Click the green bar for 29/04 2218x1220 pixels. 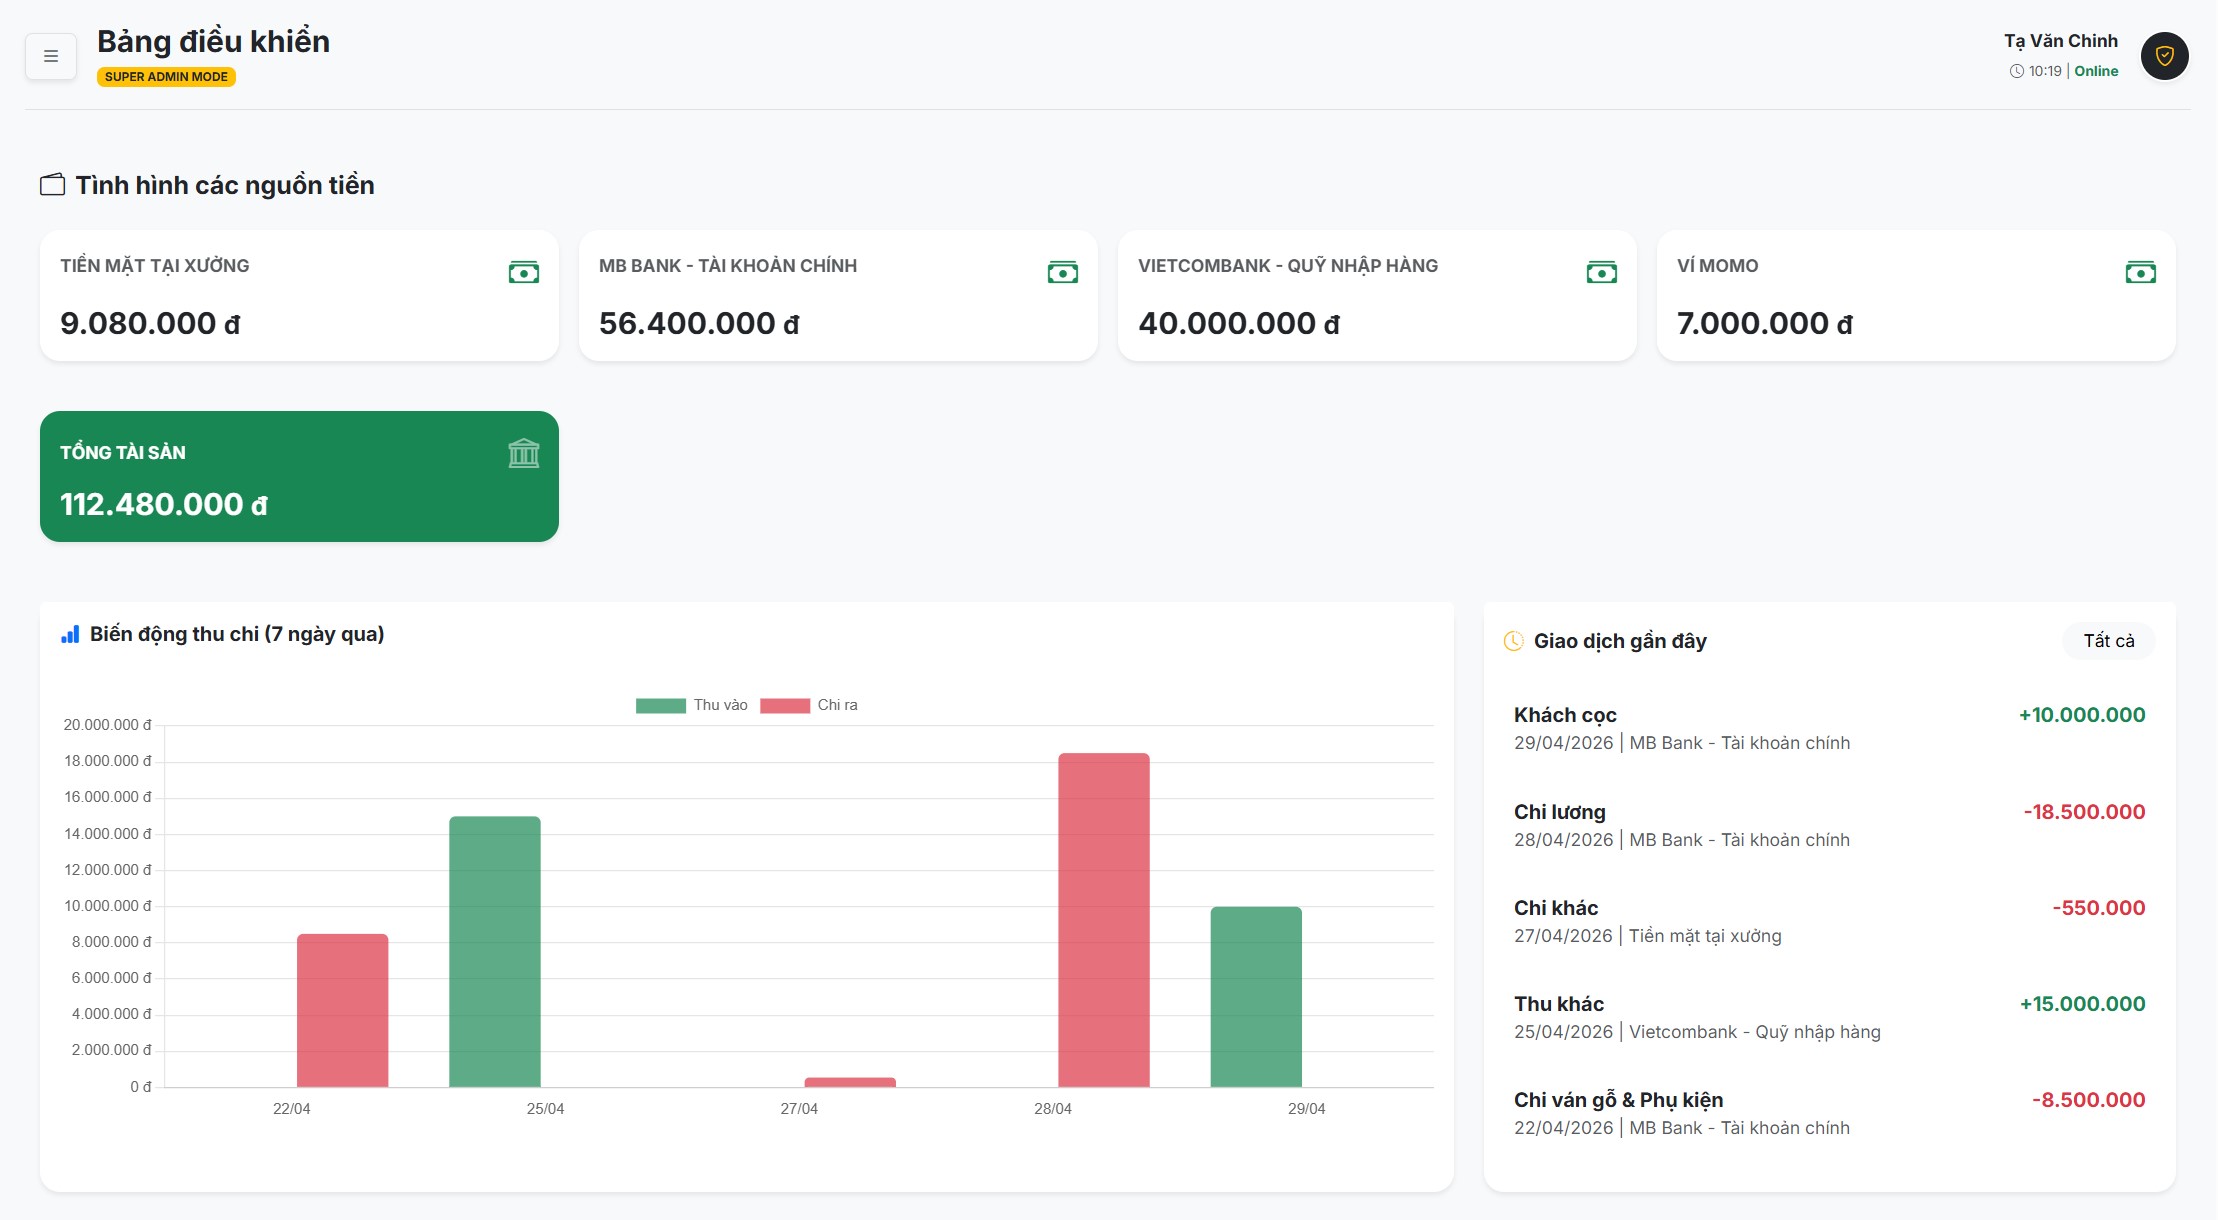(1256, 997)
